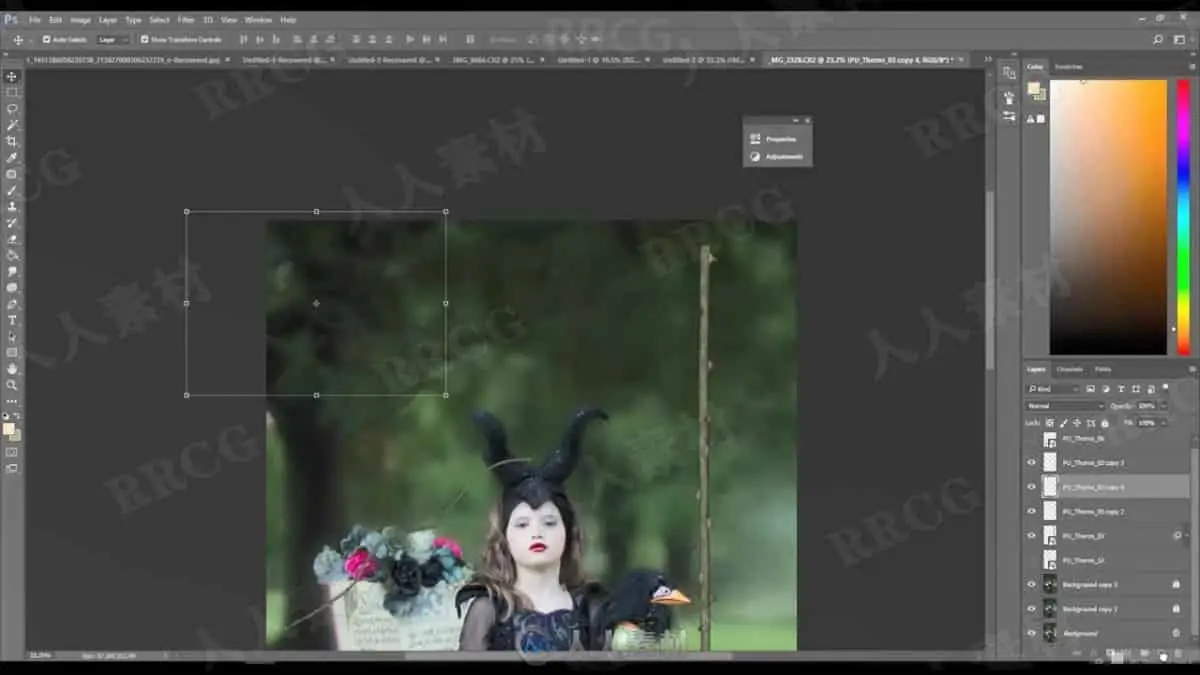Screen dimensions: 1200x675
Task: Switch to the Swatches tab
Action: coord(1068,66)
